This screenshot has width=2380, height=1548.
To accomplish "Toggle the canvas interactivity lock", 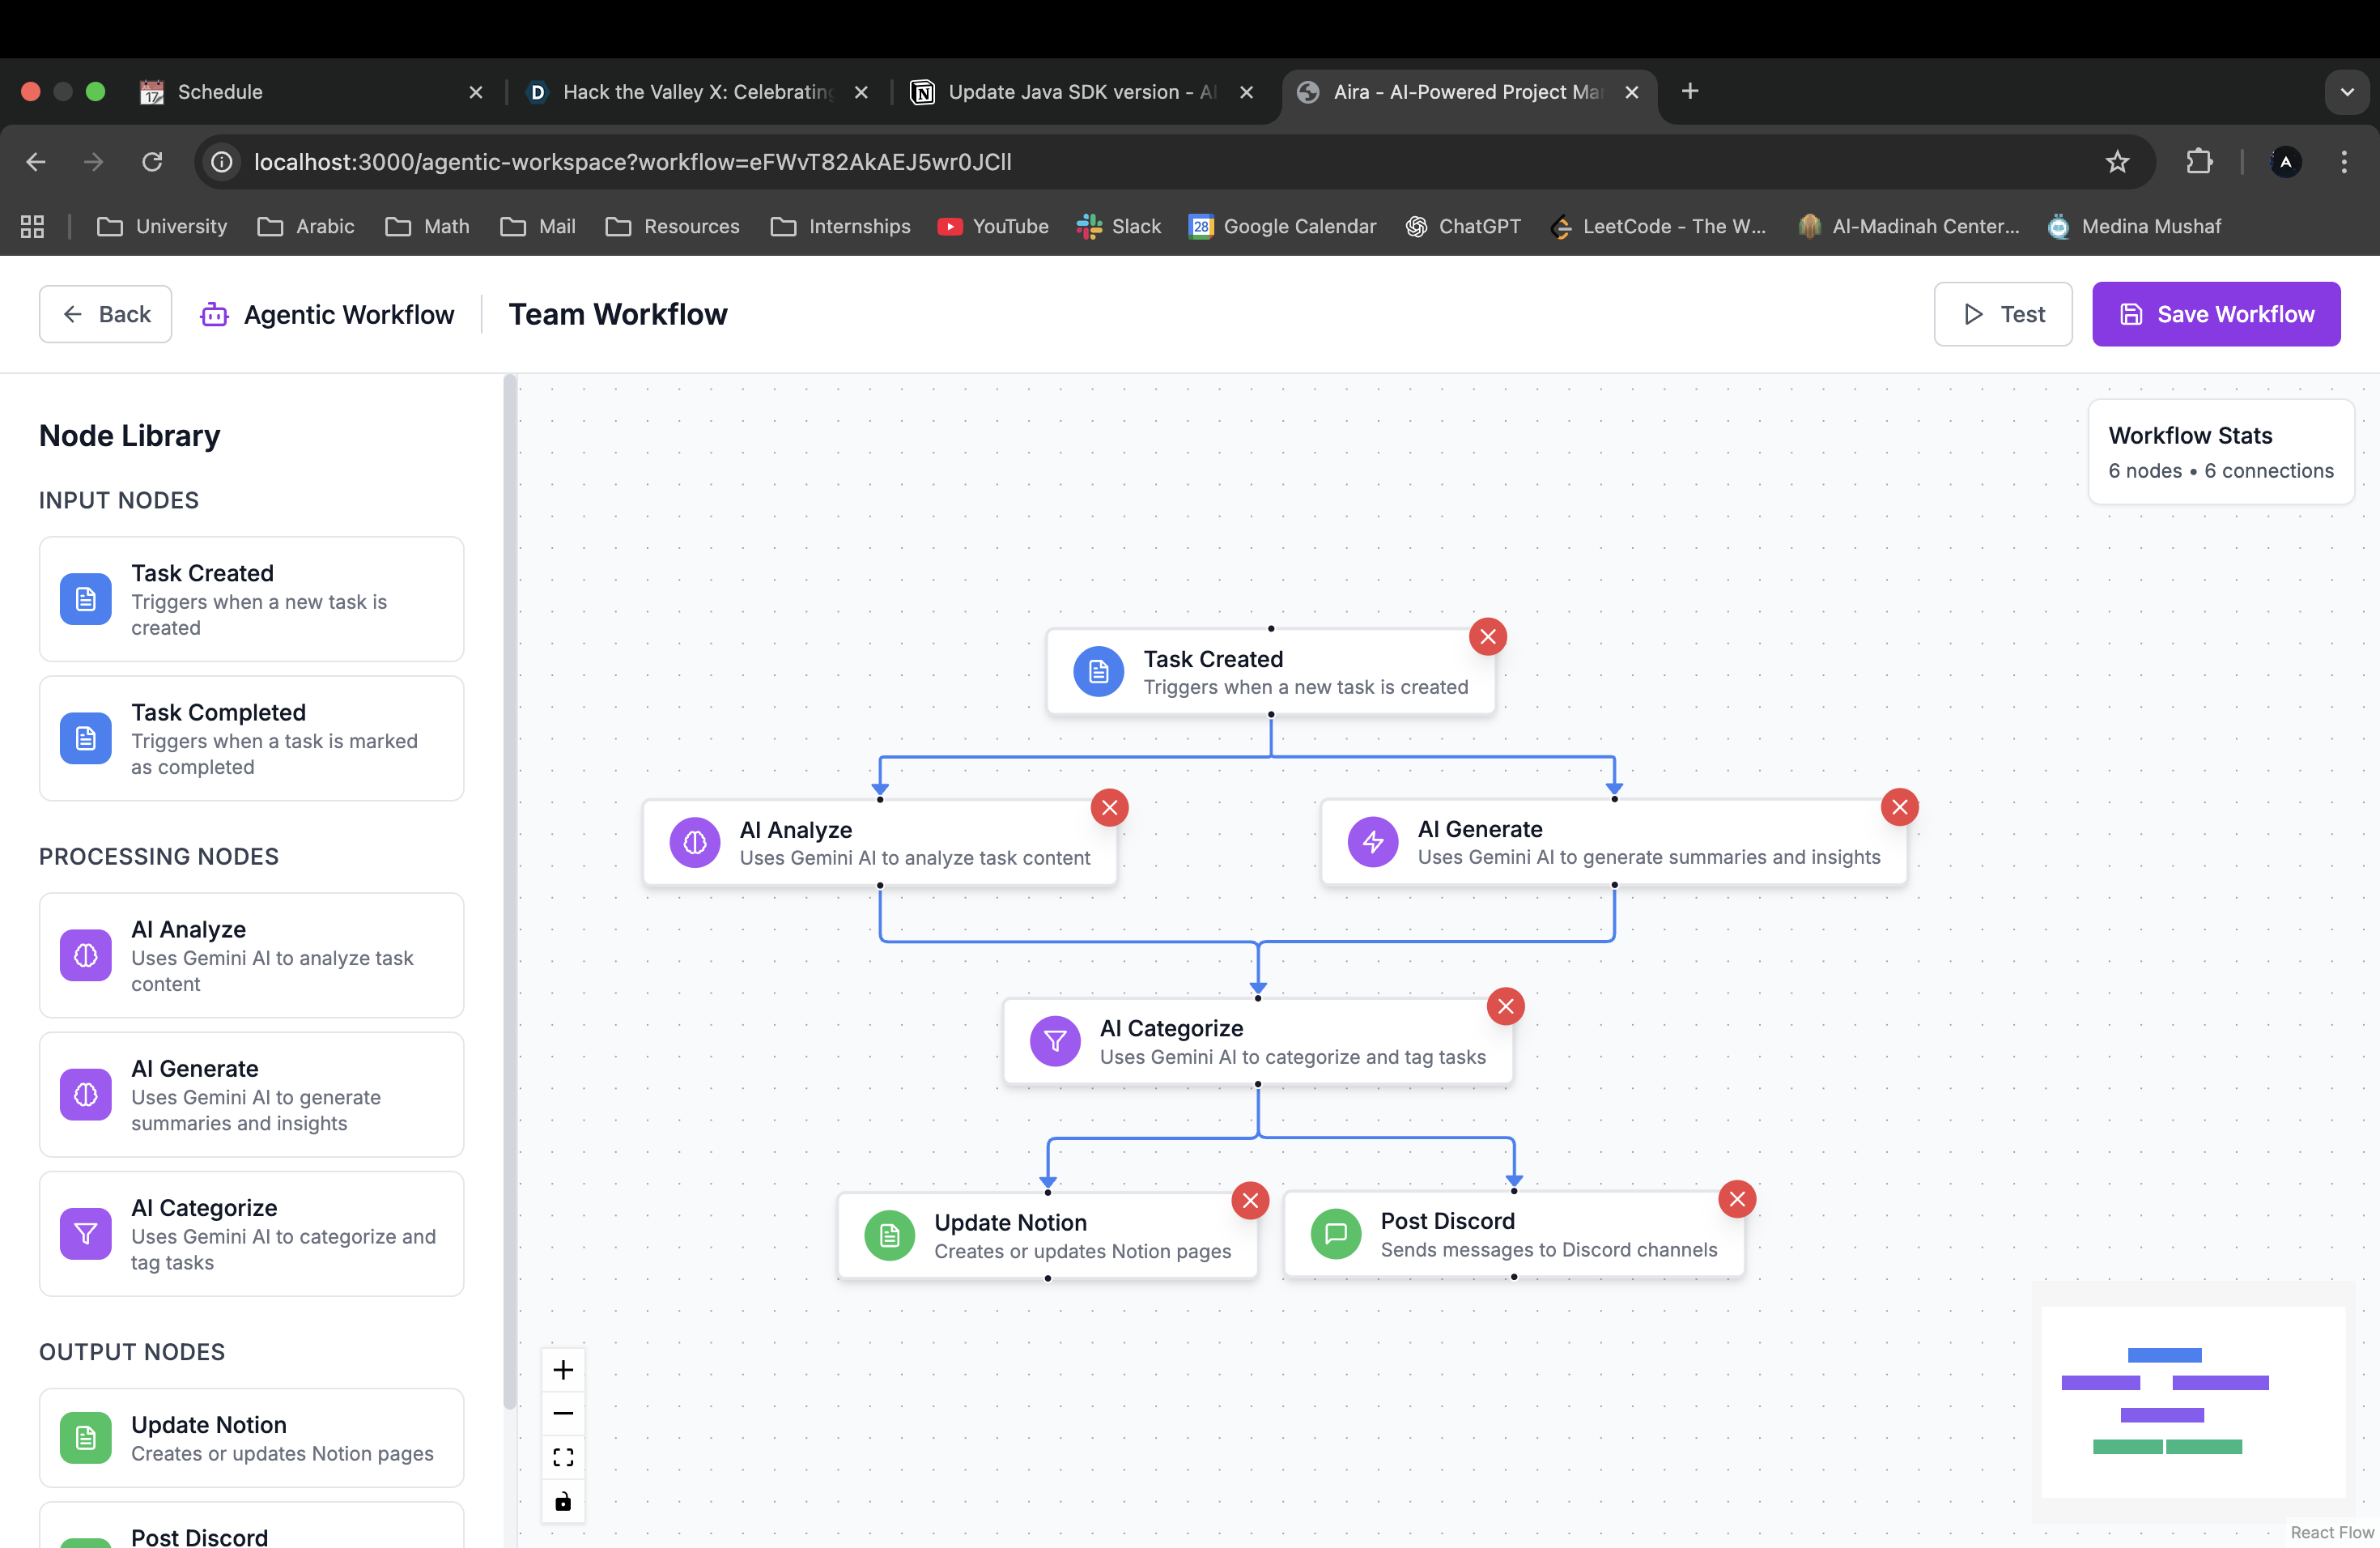I will point(563,1501).
